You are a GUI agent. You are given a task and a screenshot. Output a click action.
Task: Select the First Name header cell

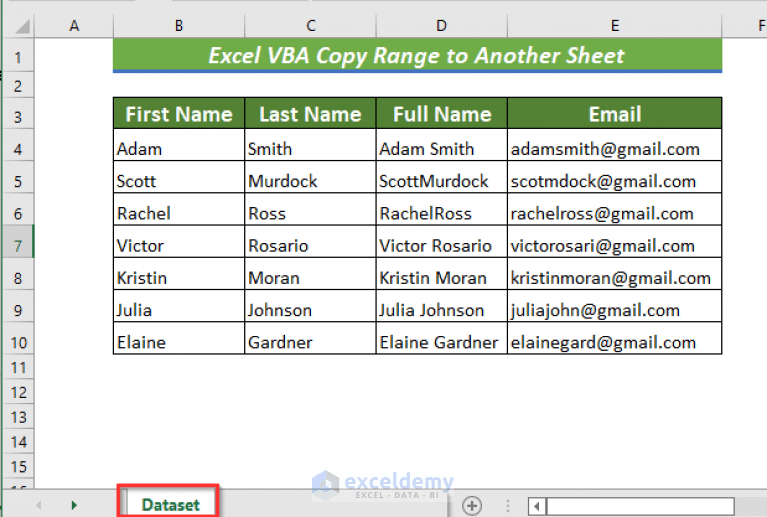click(179, 113)
